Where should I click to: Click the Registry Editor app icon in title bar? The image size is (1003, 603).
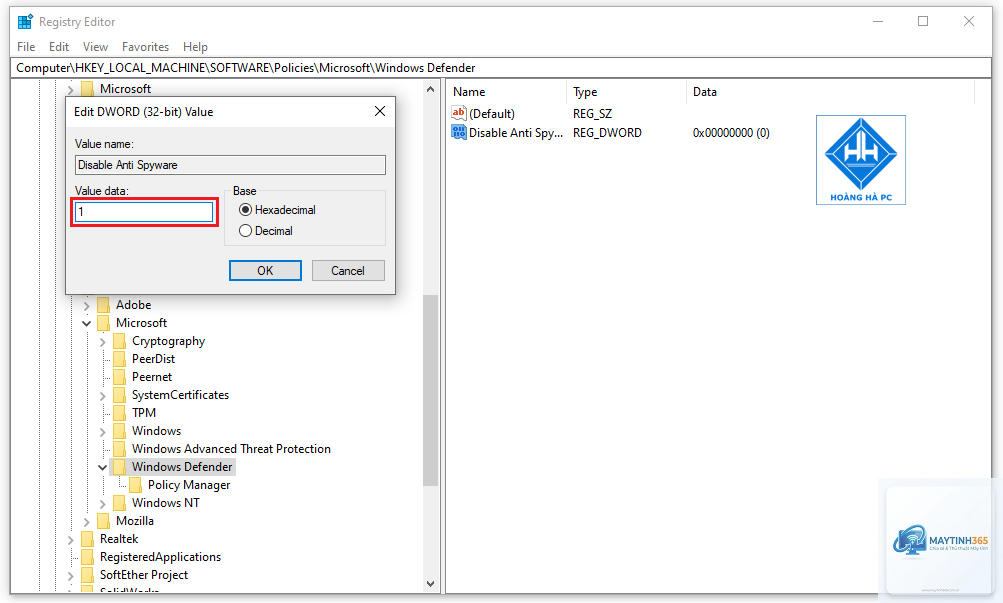pos(25,21)
